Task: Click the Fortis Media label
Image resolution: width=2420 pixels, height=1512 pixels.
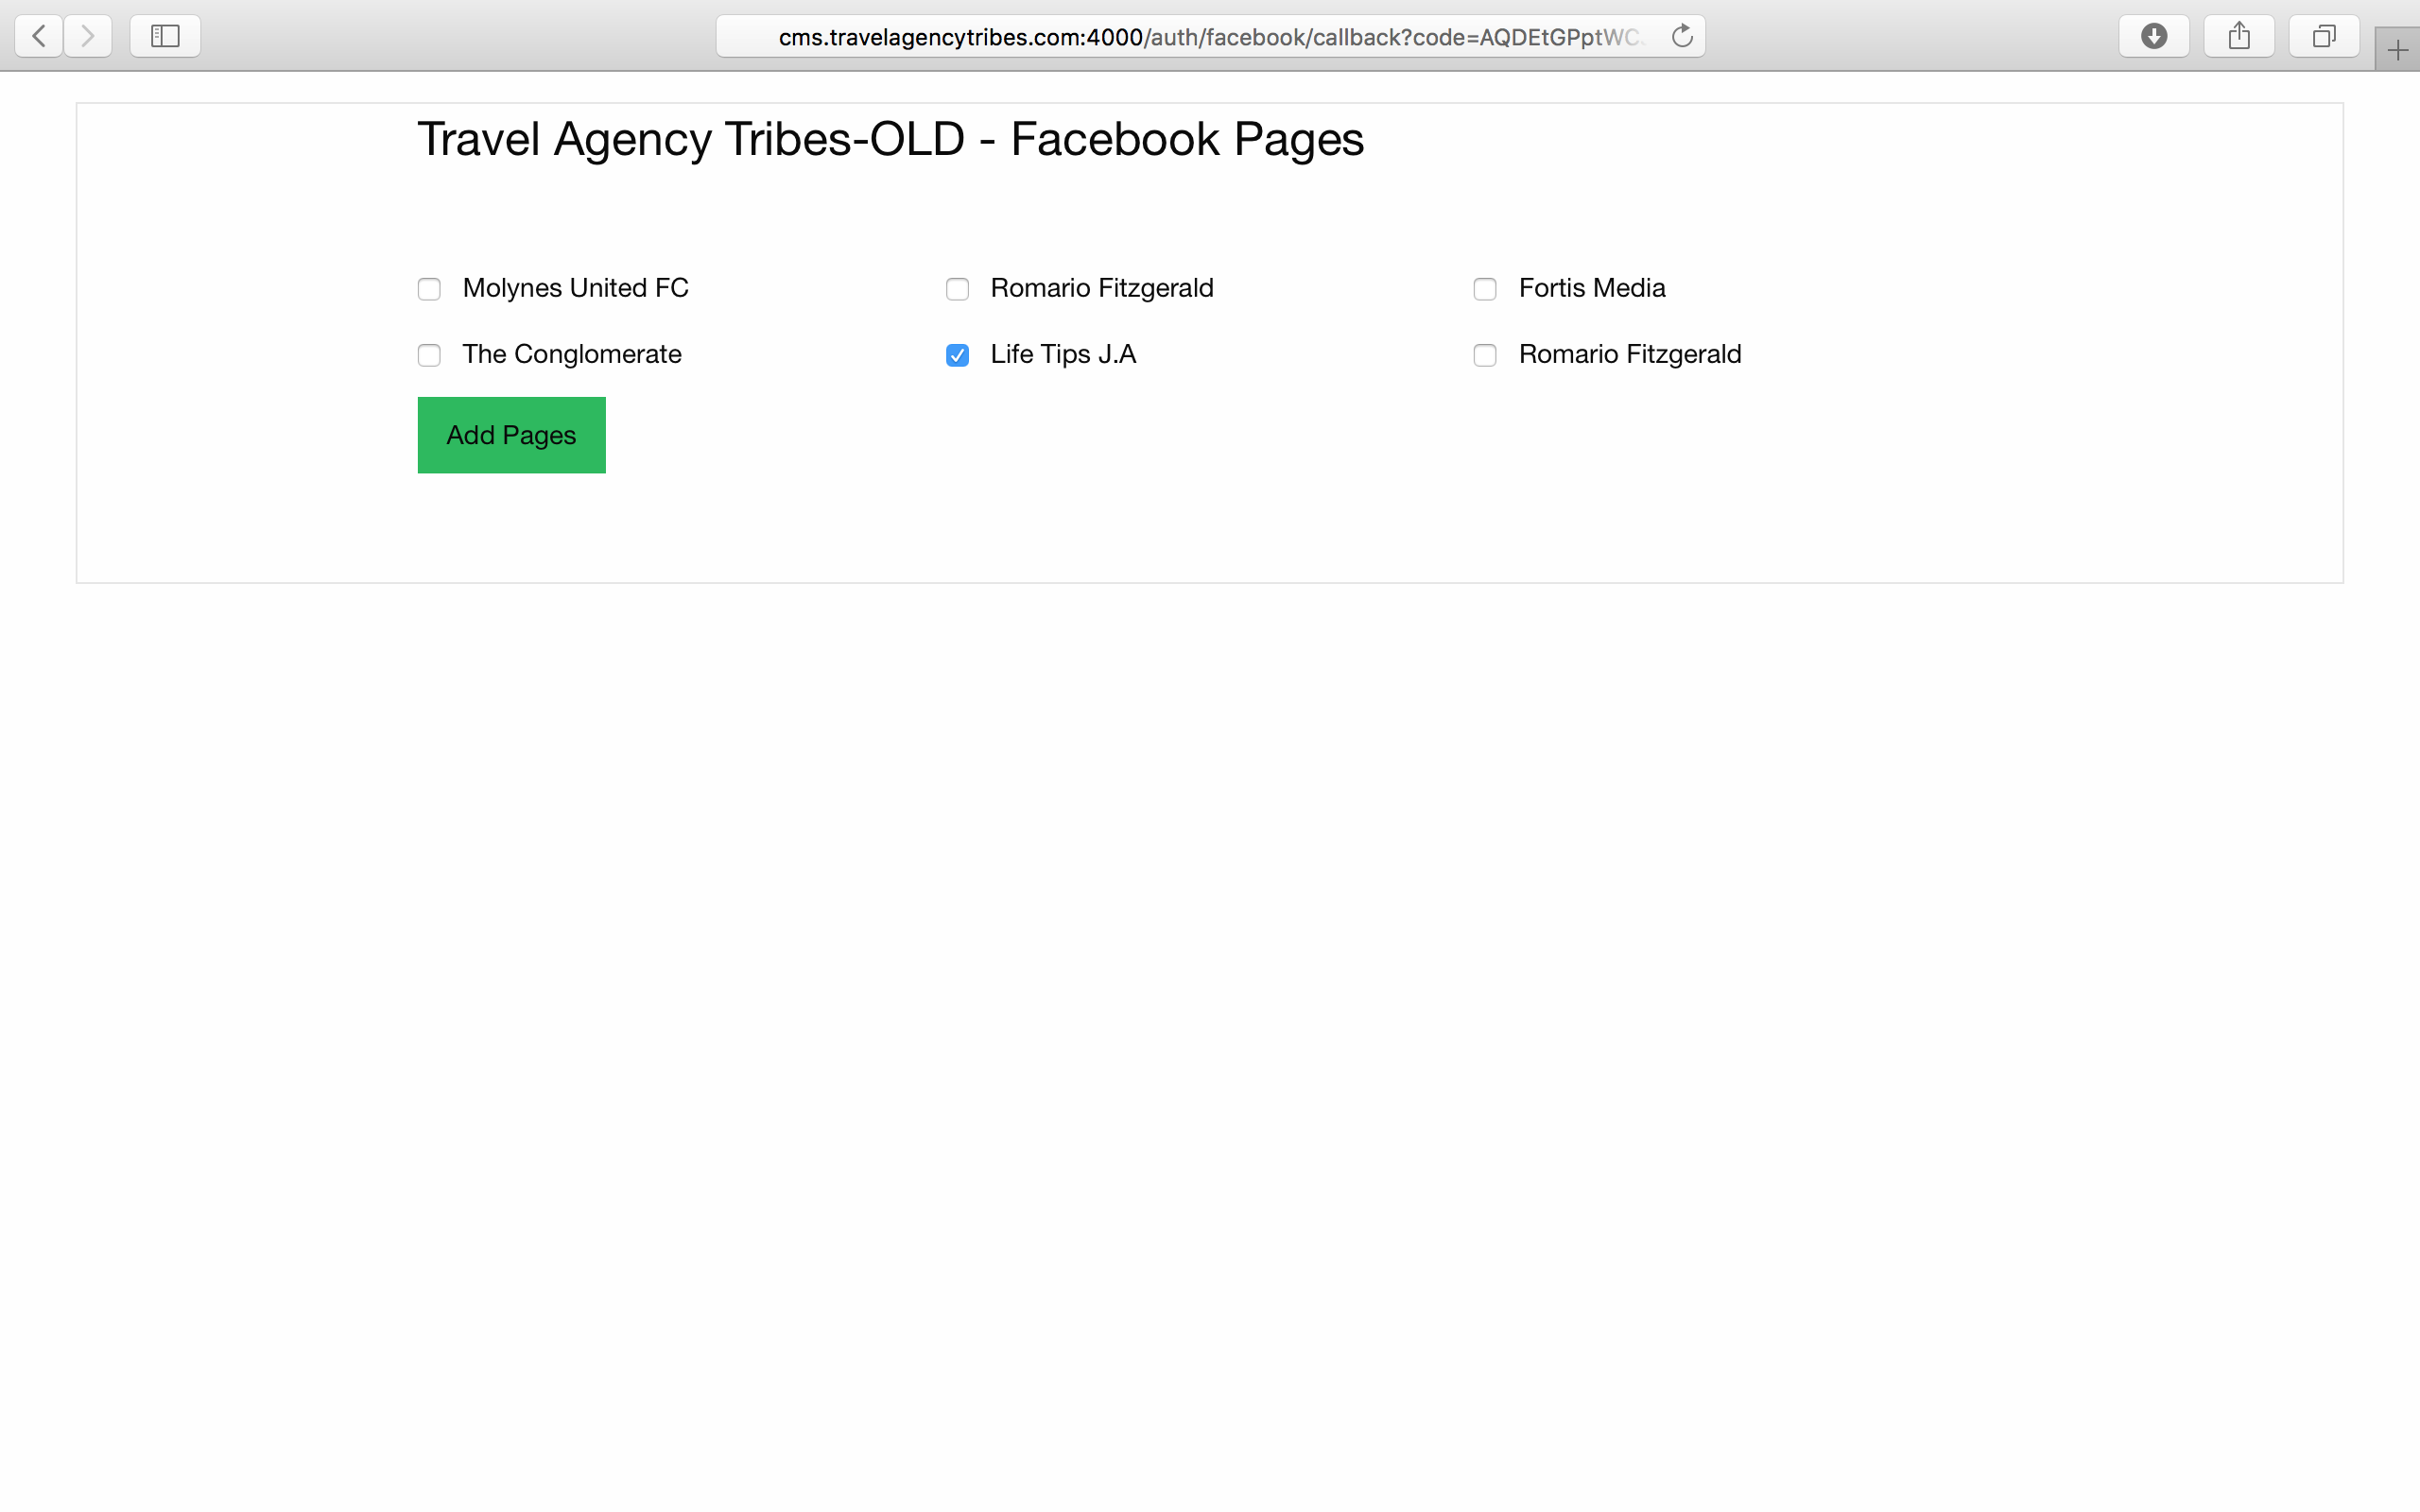Action: 1592,288
